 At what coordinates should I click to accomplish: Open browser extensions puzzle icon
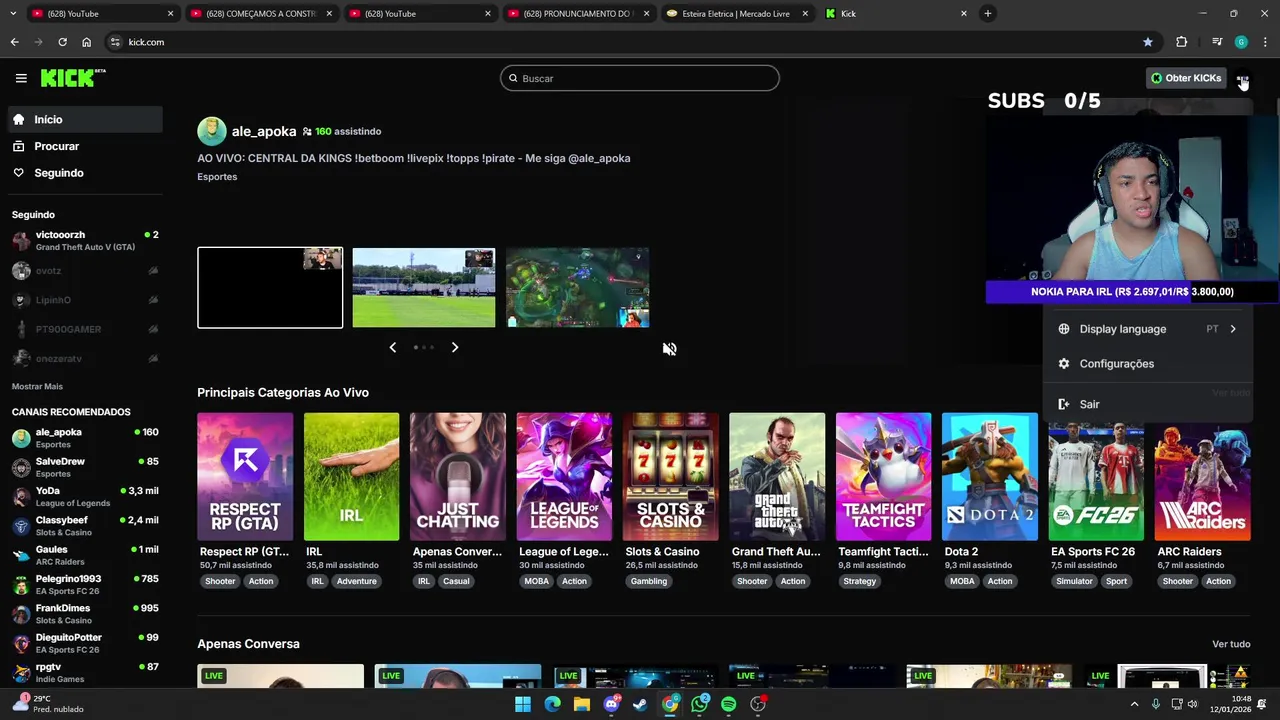(x=1182, y=42)
